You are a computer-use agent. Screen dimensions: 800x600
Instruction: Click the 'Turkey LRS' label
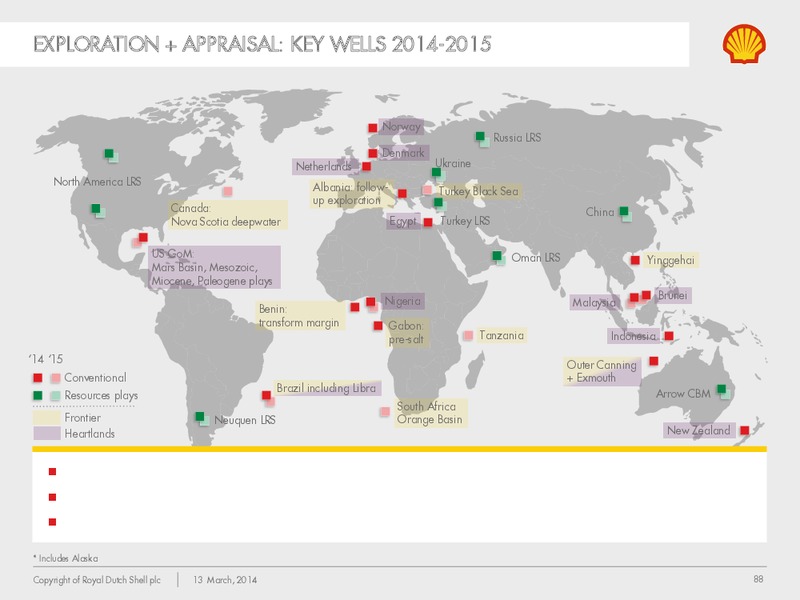point(465,221)
